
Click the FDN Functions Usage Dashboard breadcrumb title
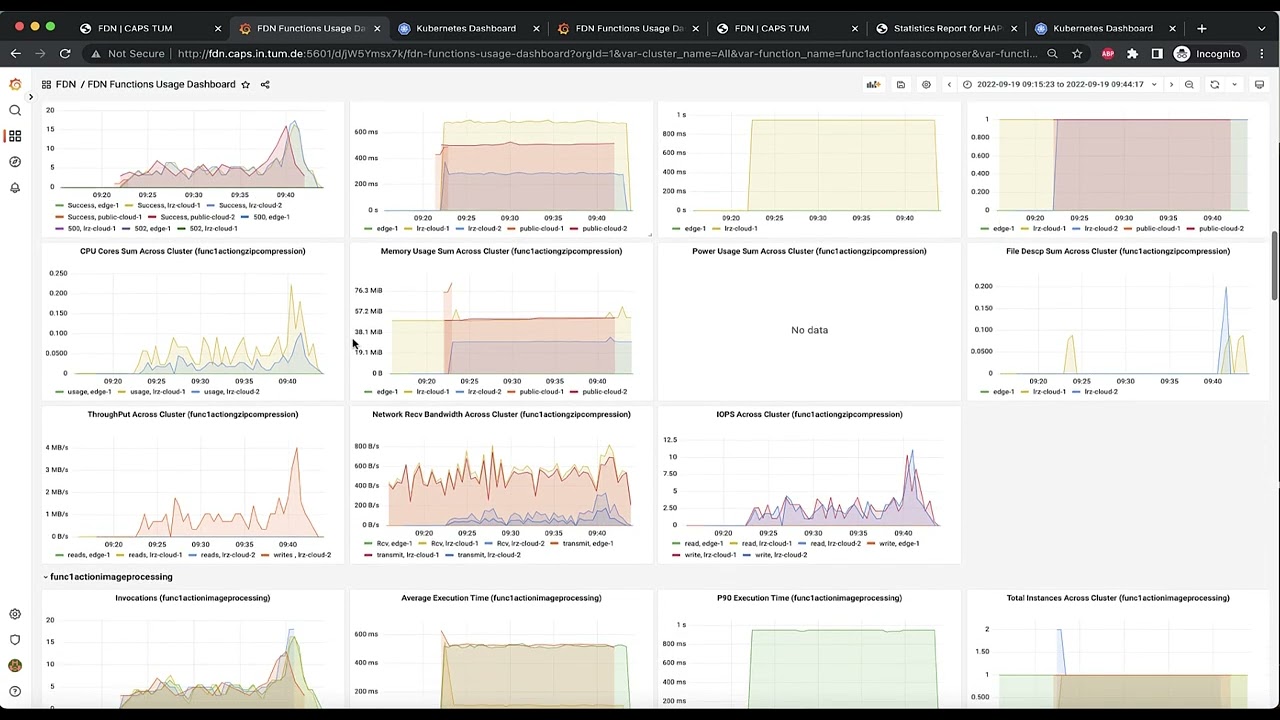click(x=161, y=85)
